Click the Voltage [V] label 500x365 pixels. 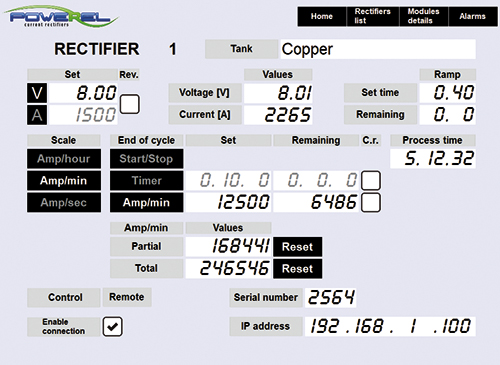(205, 93)
